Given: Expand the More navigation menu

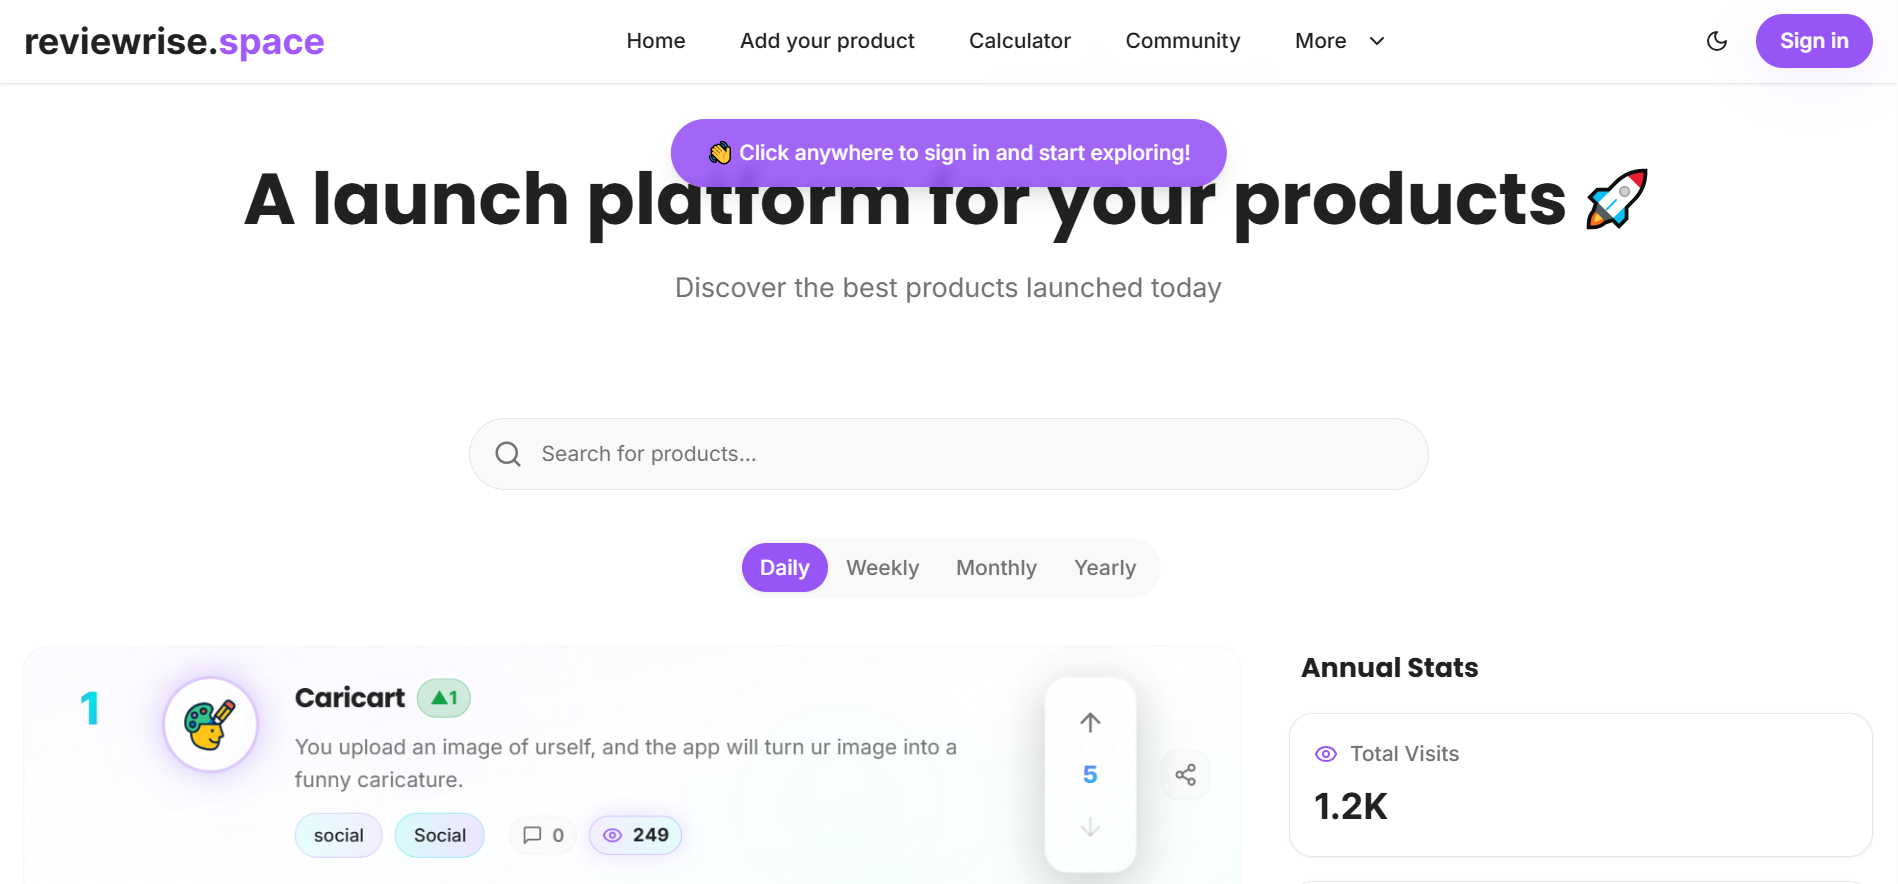Looking at the screenshot, I should coord(1320,41).
